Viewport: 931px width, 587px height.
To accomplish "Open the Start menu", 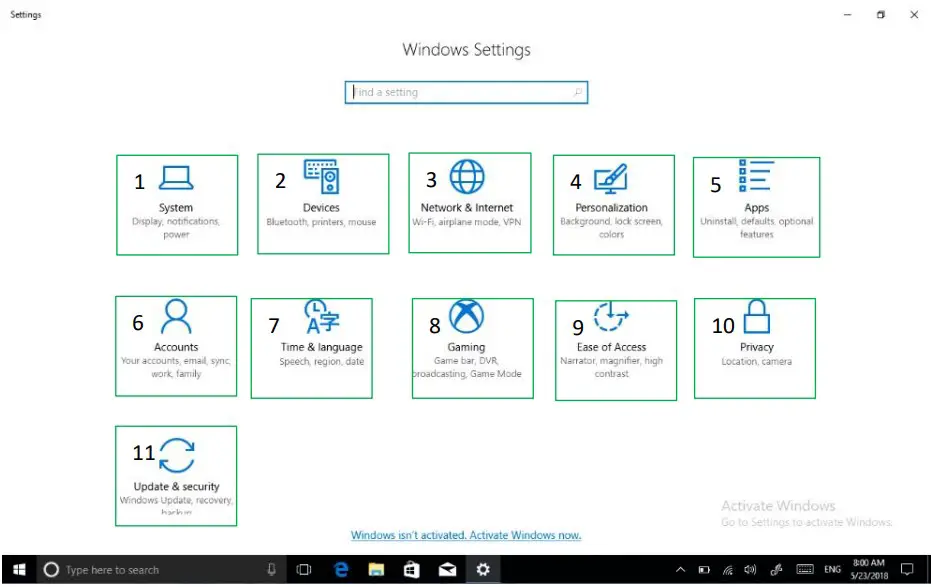I will tap(19, 569).
